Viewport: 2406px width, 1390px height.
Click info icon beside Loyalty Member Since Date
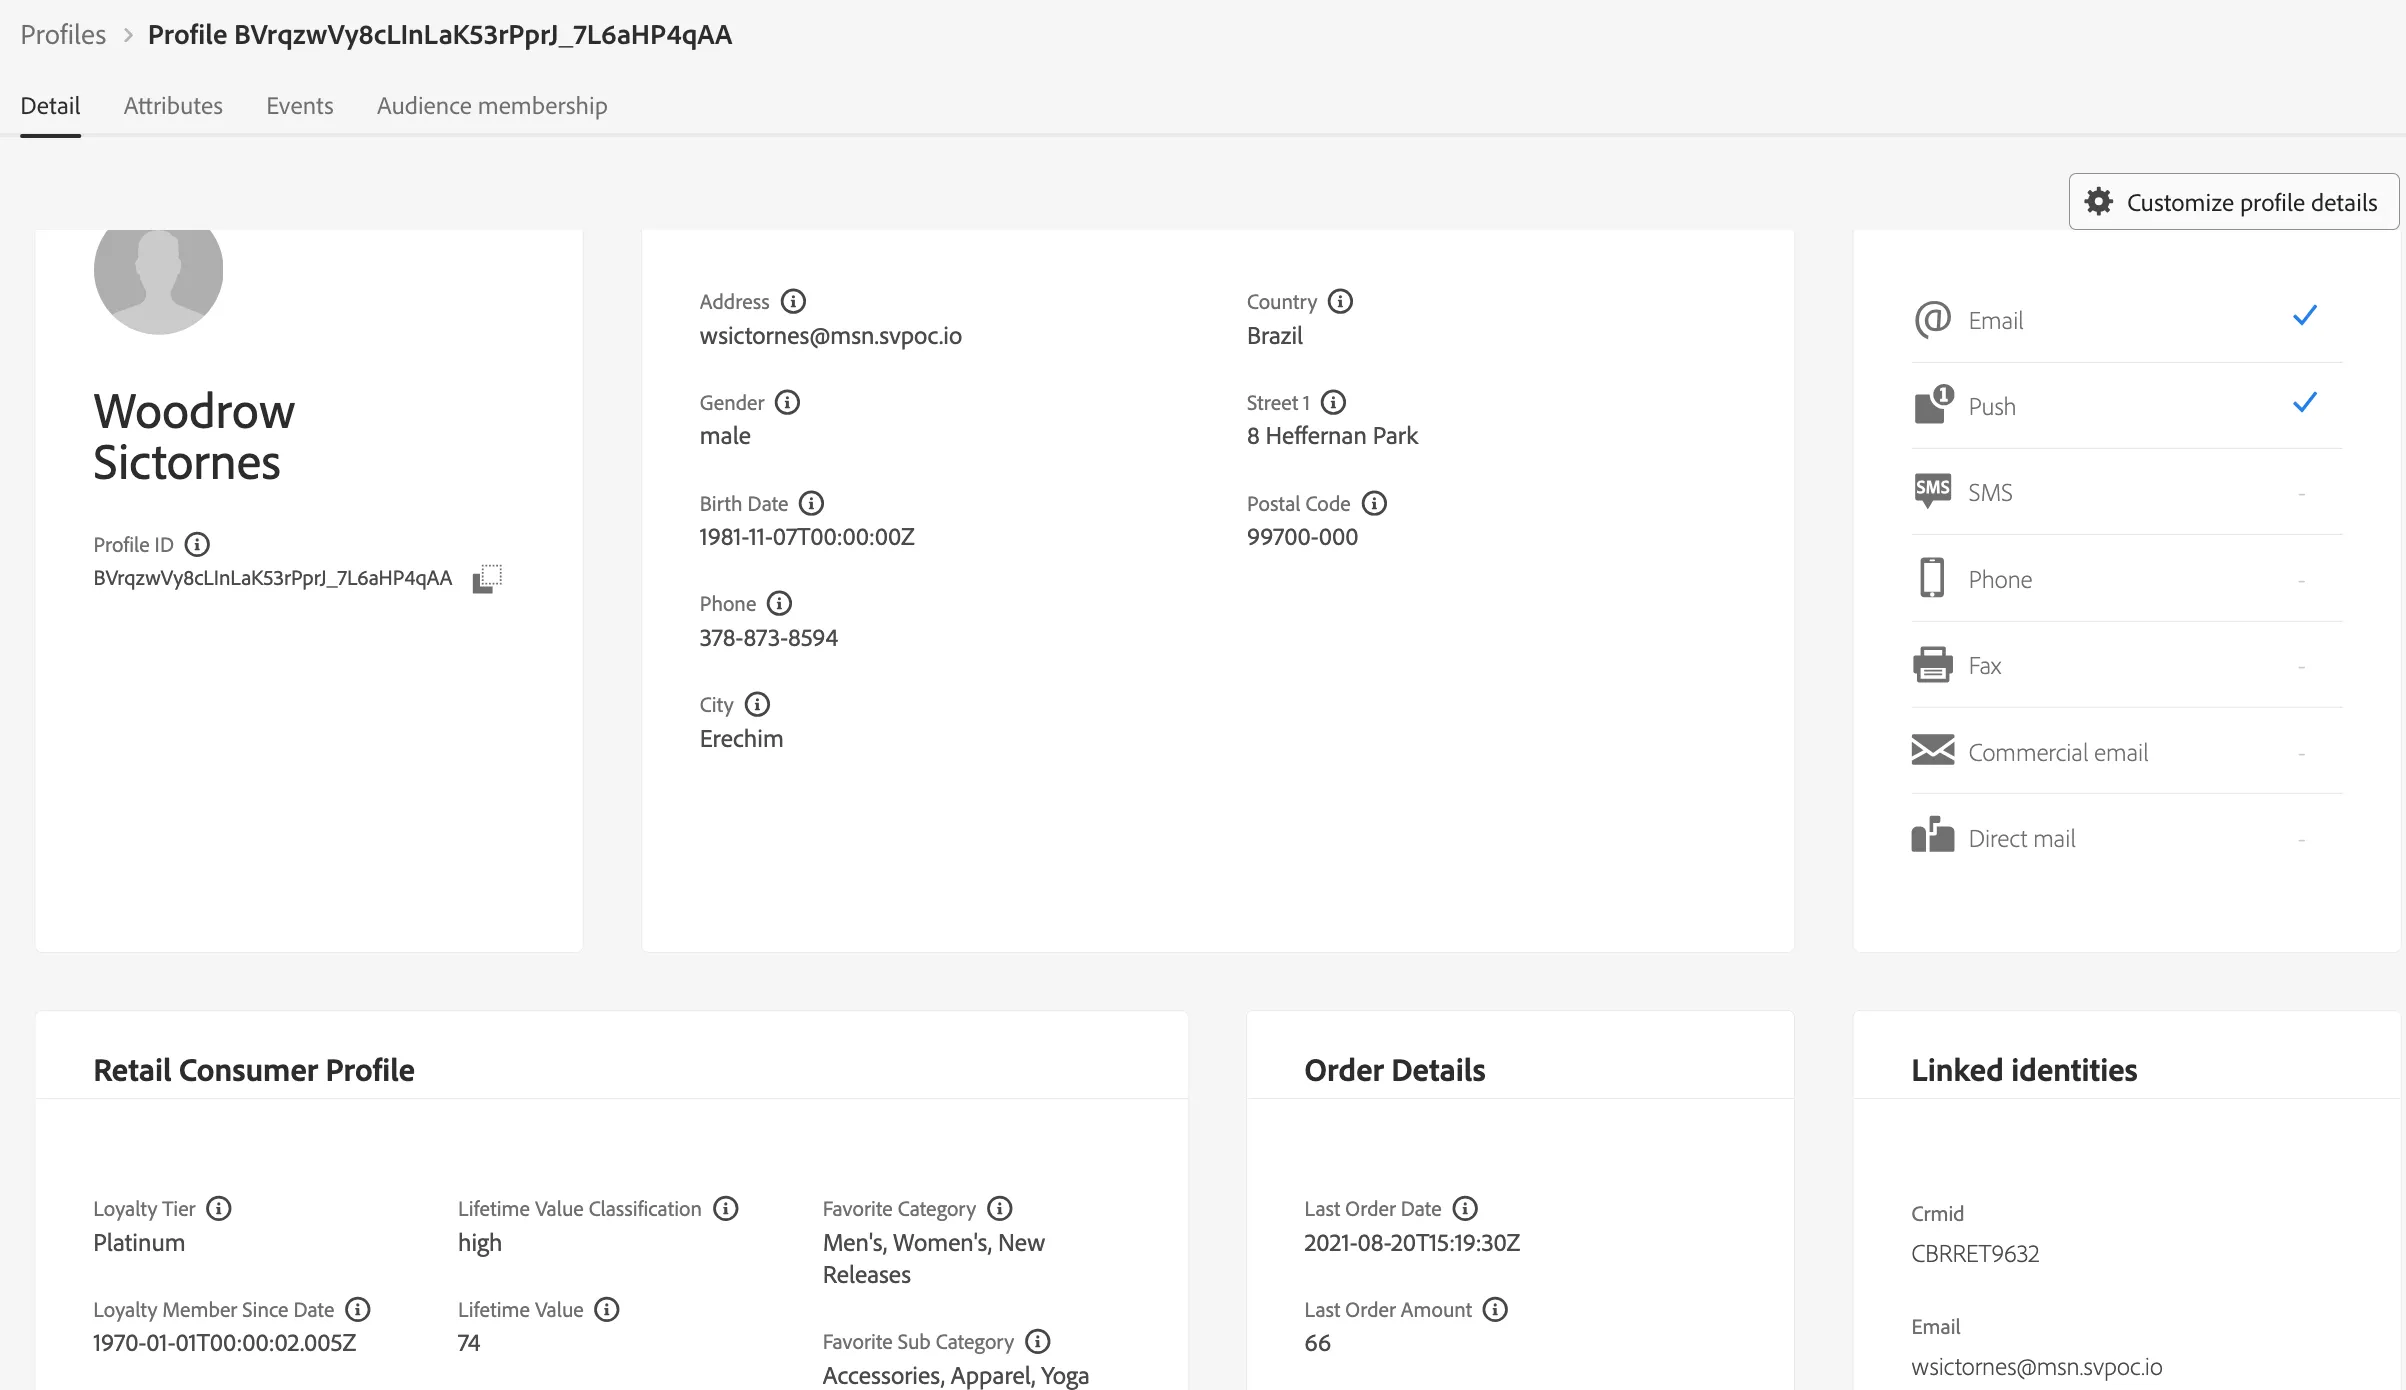[x=358, y=1309]
